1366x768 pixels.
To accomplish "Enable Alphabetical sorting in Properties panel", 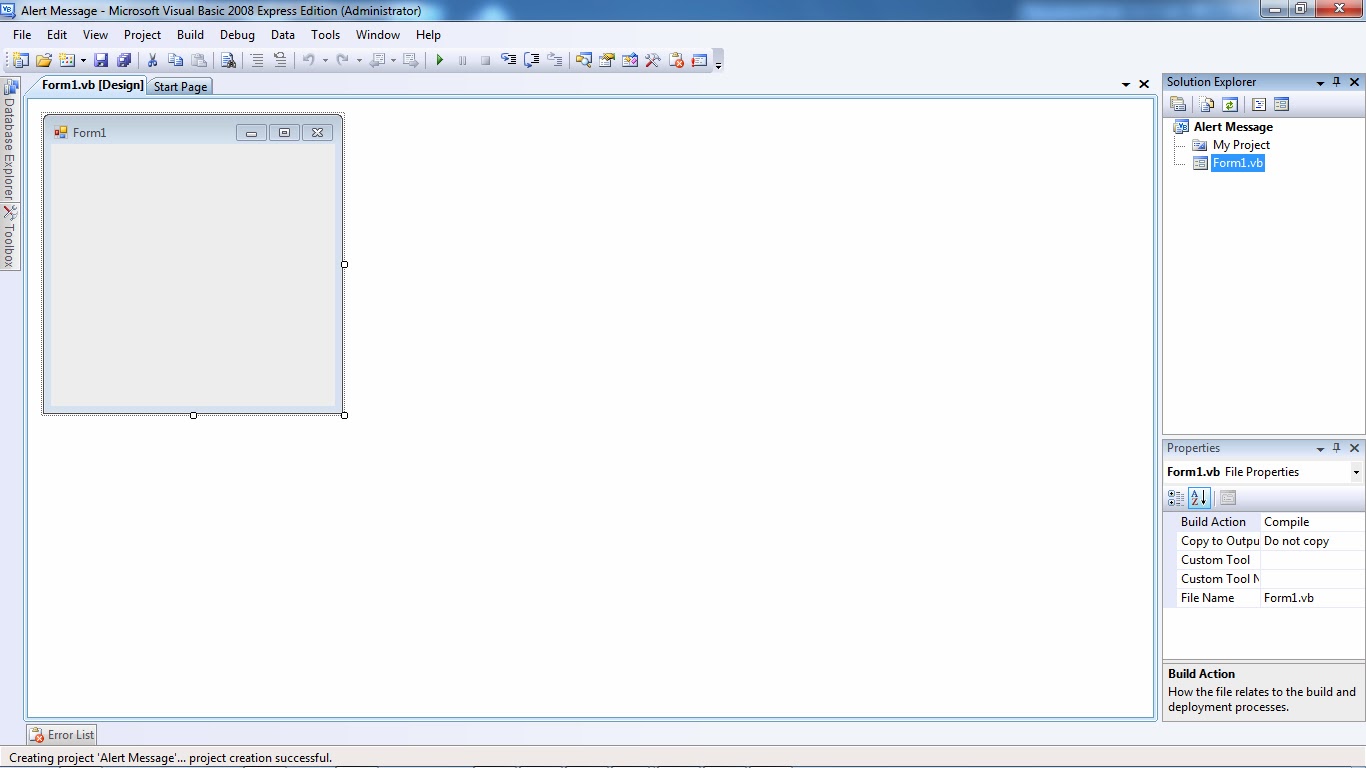I will pos(1199,497).
